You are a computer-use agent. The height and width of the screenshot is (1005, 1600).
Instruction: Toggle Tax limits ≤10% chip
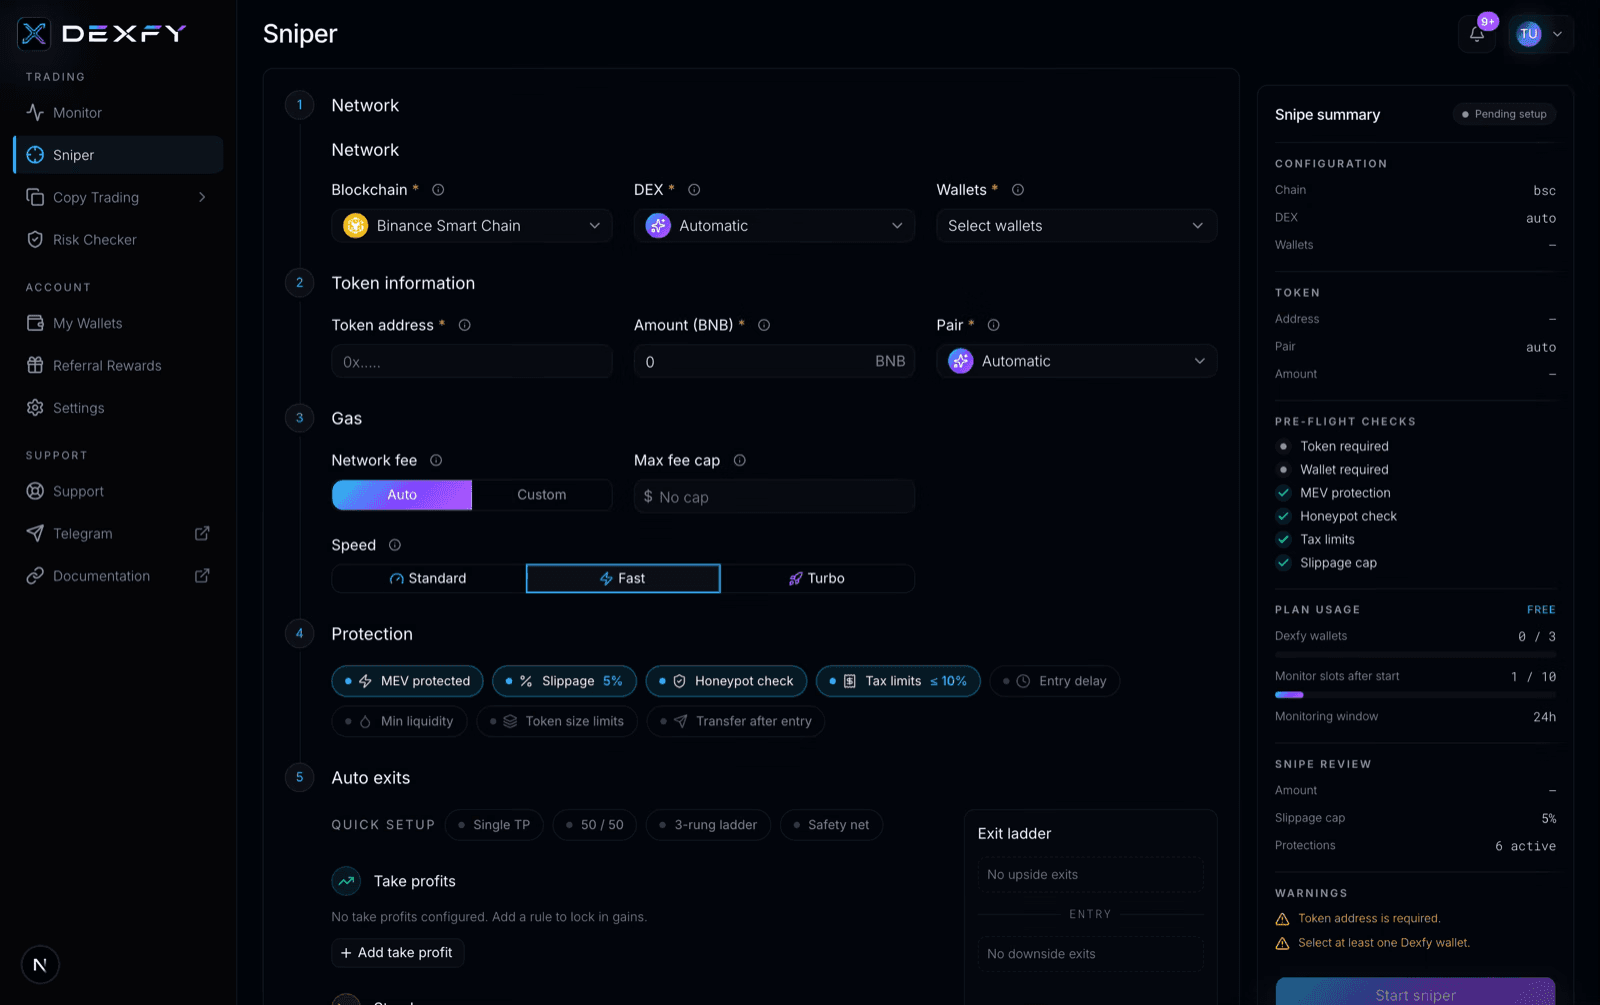point(898,681)
